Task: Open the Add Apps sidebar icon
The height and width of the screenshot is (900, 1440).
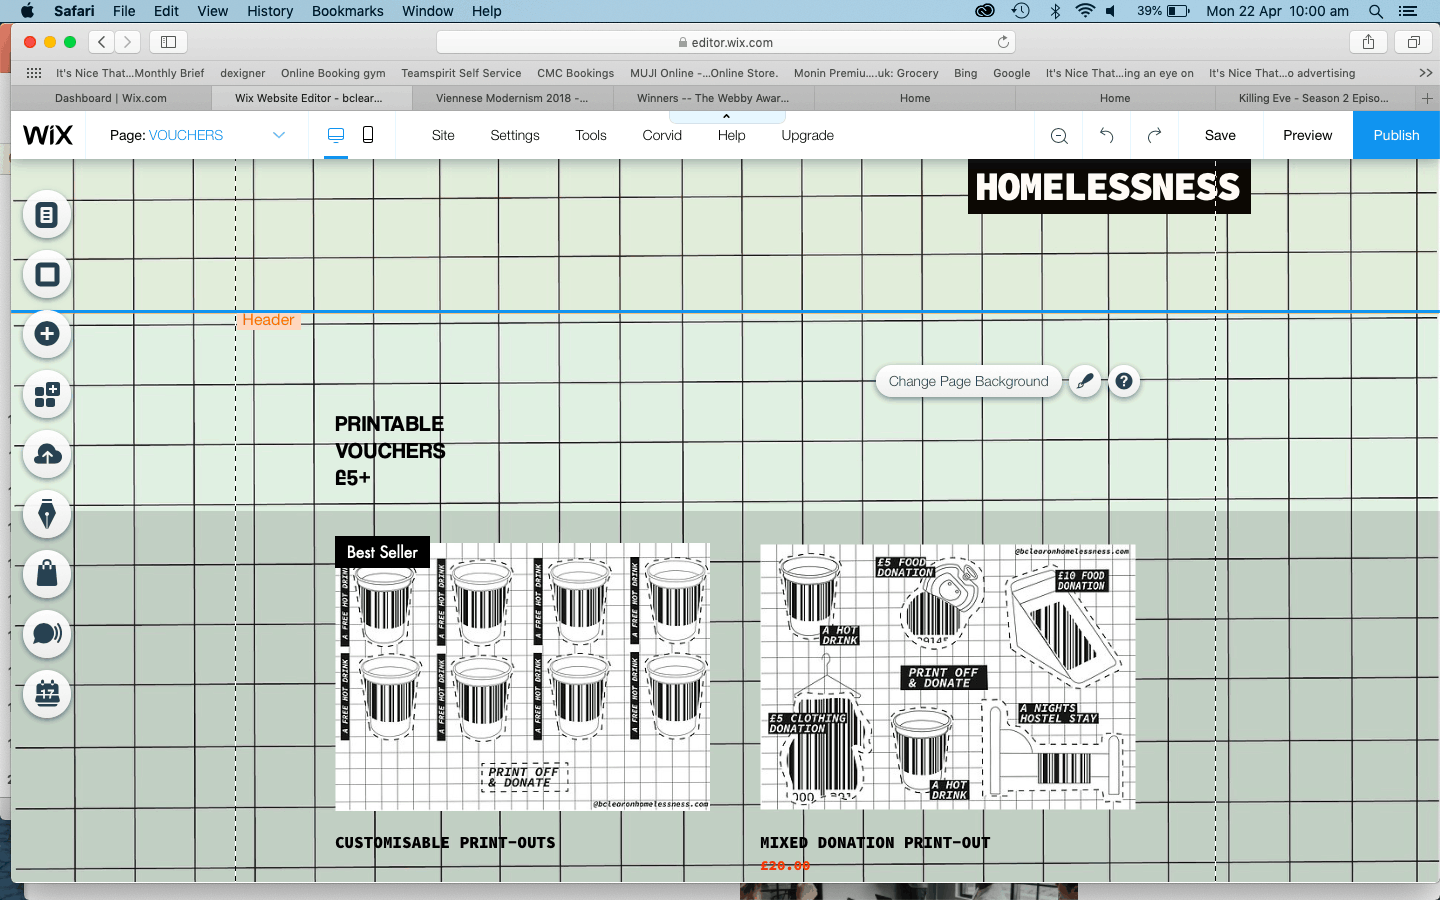Action: pyautogui.click(x=47, y=395)
